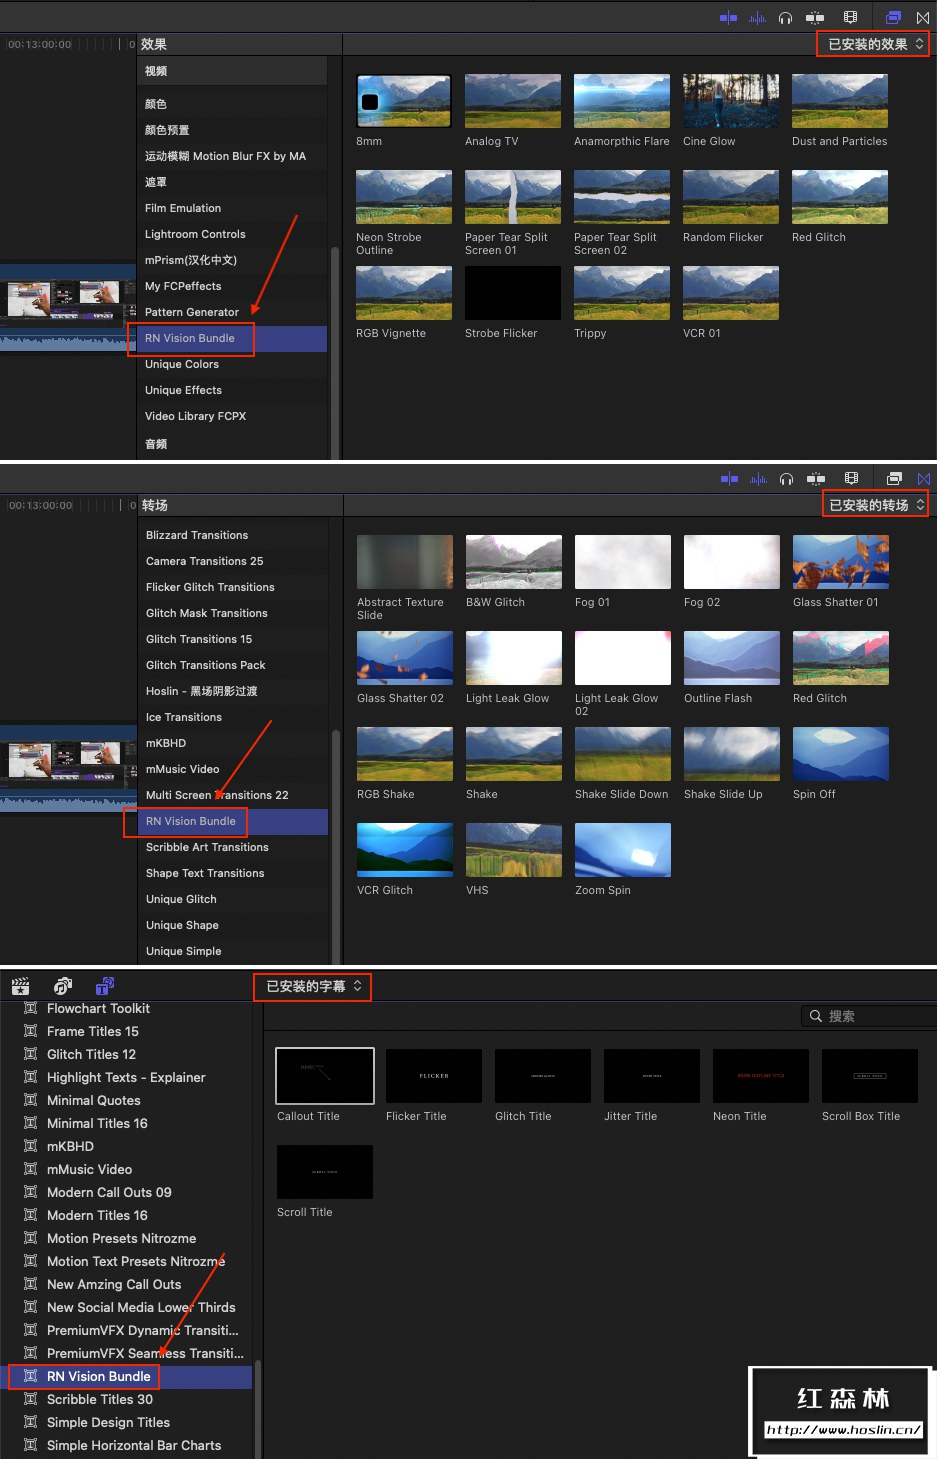This screenshot has height=1459, width=937.
Task: Select the Anamorphic Flare effect thumbnail
Action: click(x=622, y=101)
